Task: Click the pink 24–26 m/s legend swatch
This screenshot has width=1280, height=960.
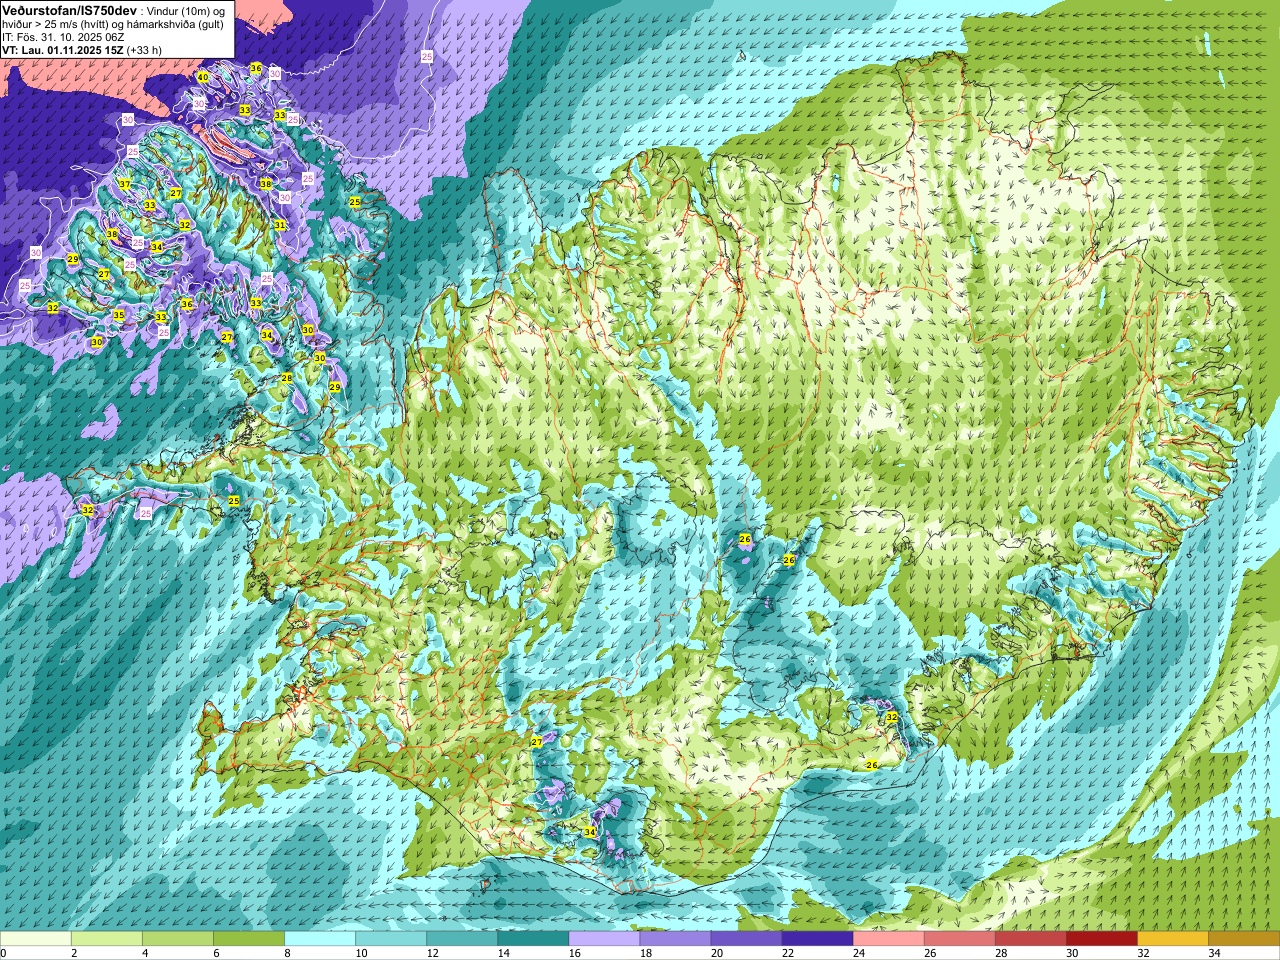Action: 888,939
